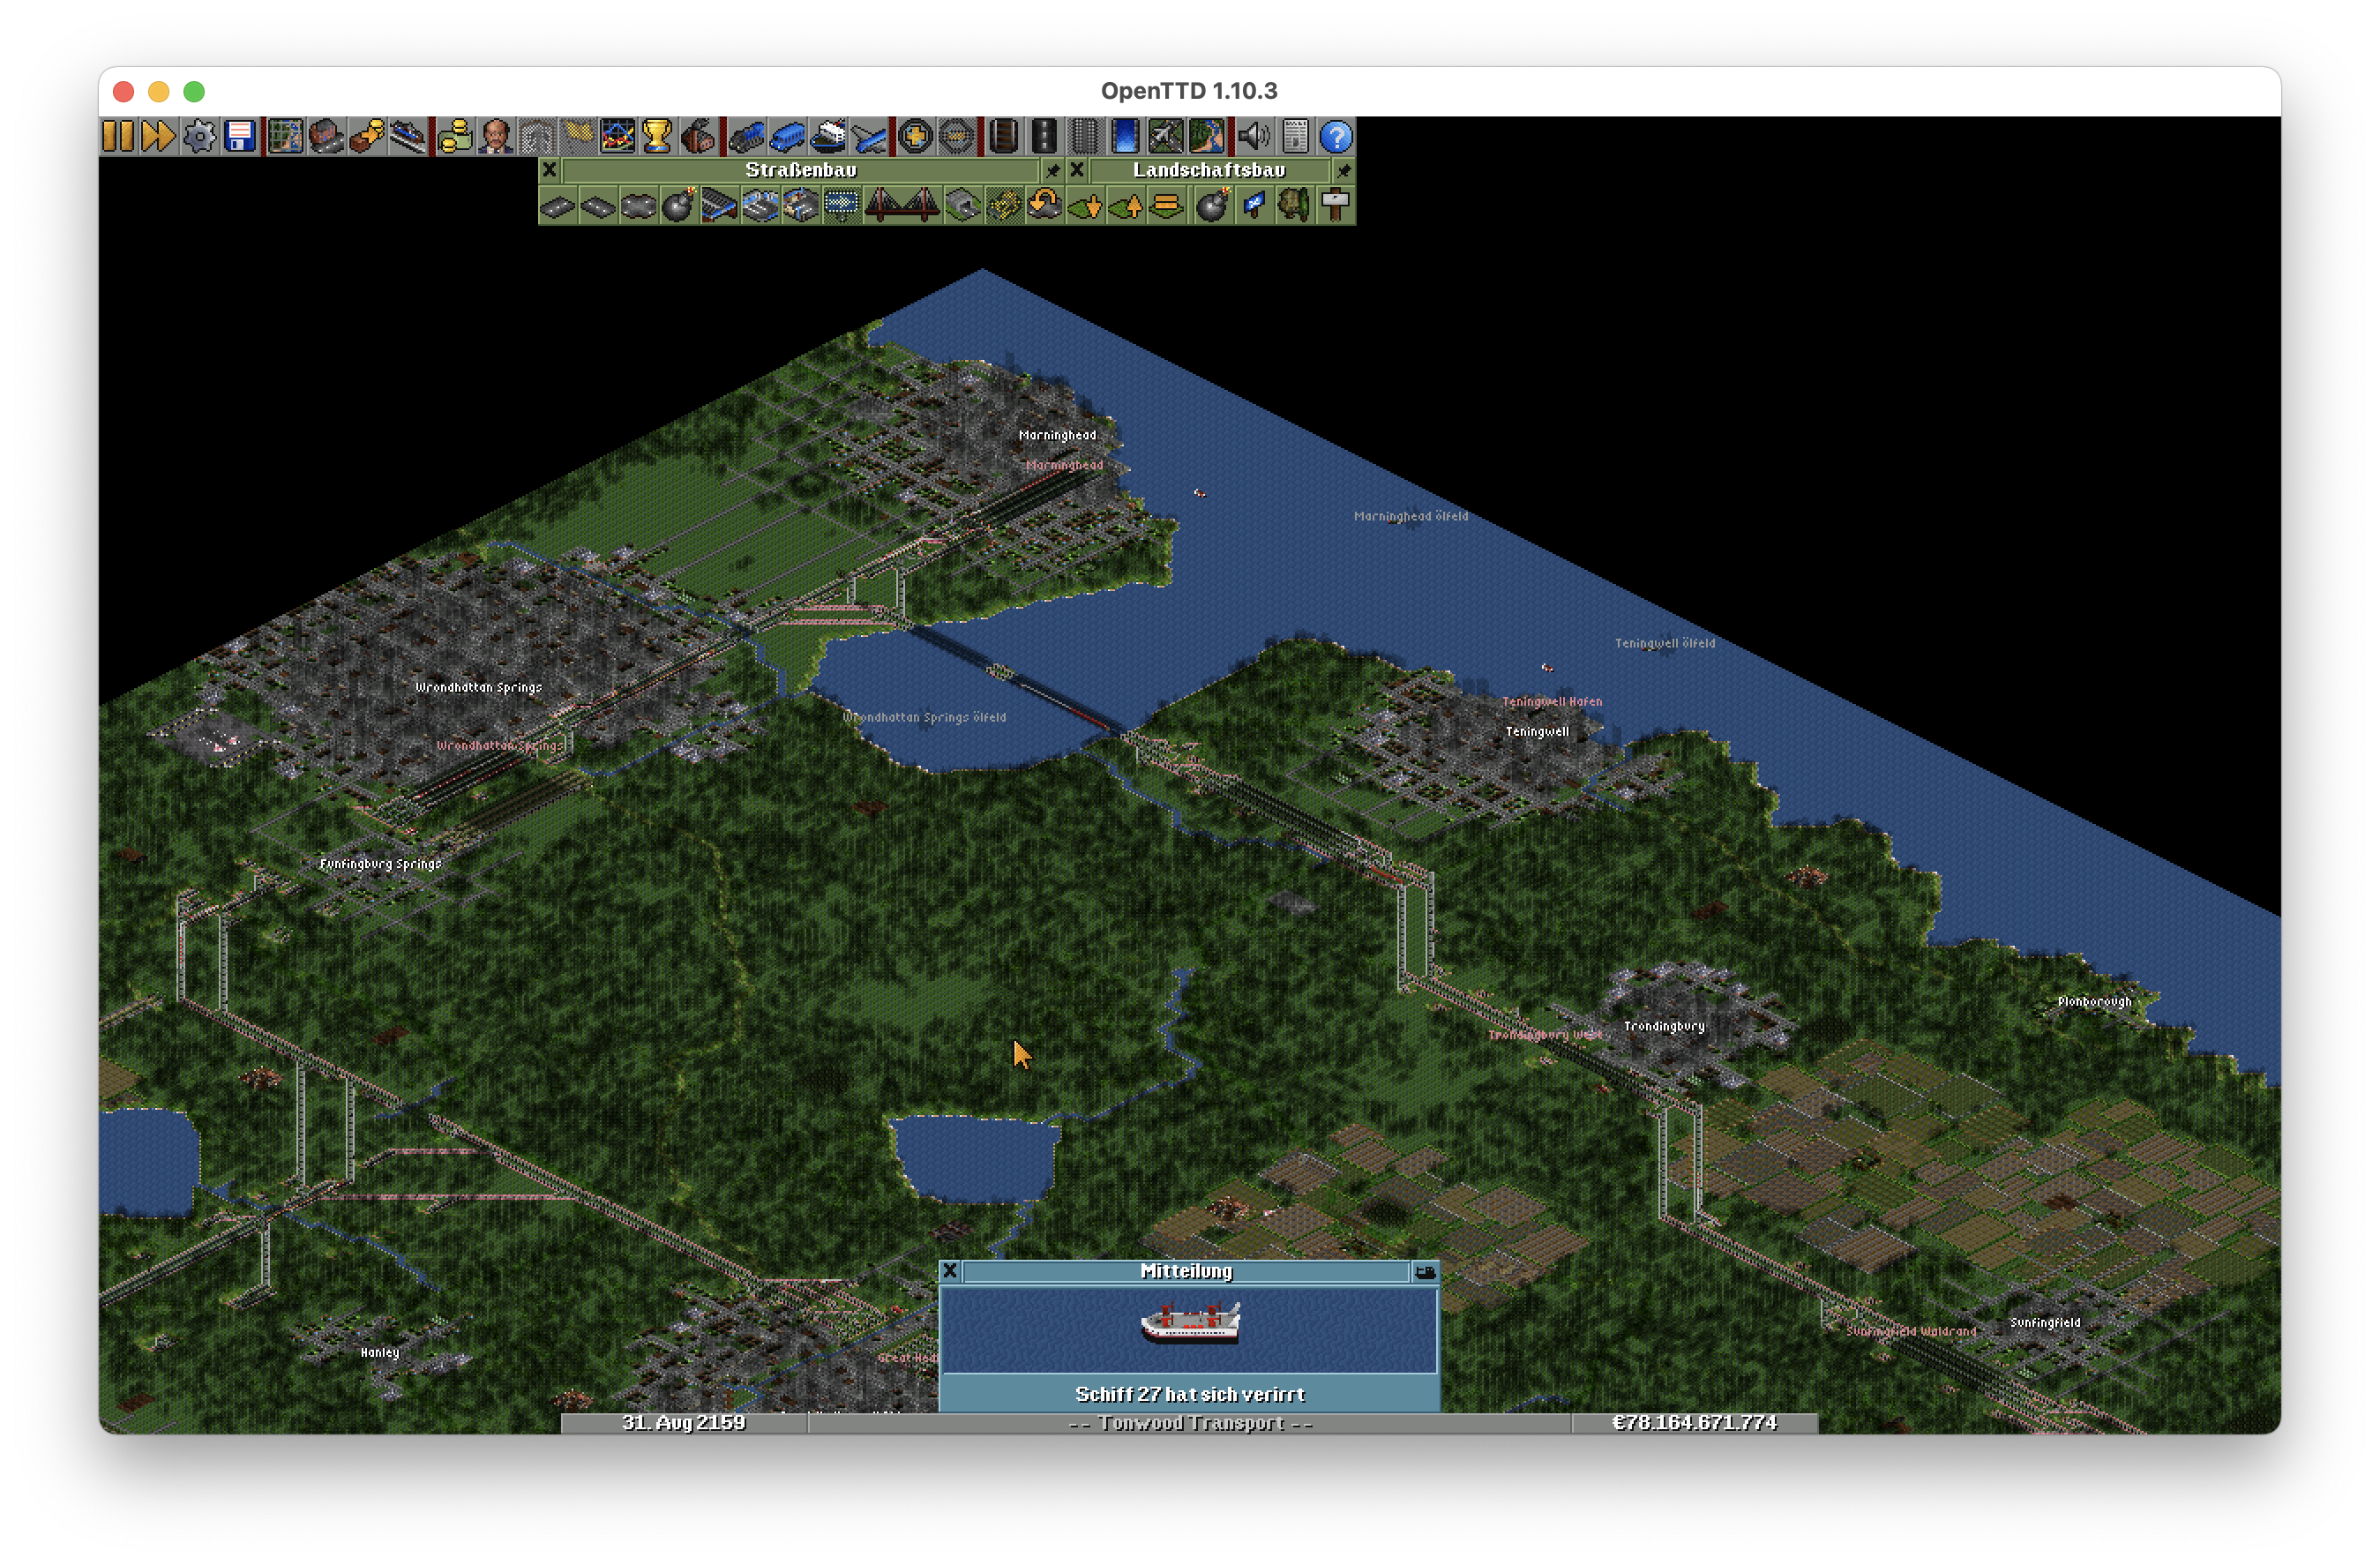Open the news messages menu
2380x1565 pixels.
(x=1295, y=136)
